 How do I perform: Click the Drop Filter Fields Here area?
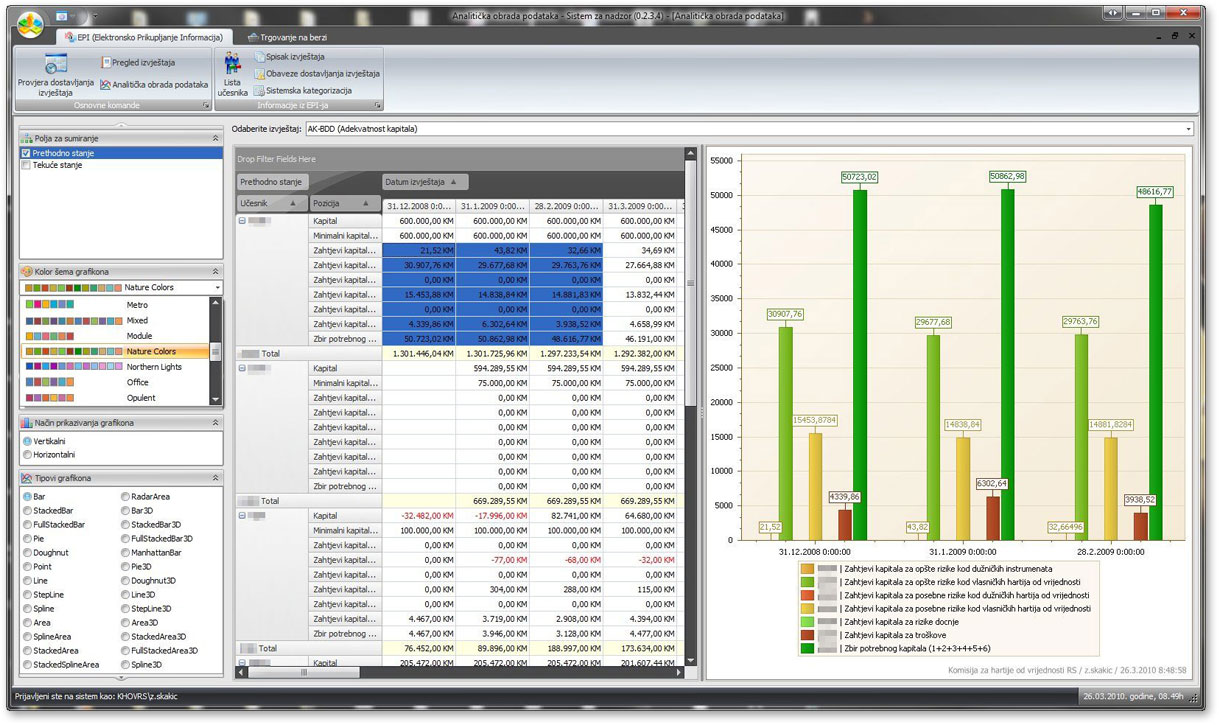[277, 159]
